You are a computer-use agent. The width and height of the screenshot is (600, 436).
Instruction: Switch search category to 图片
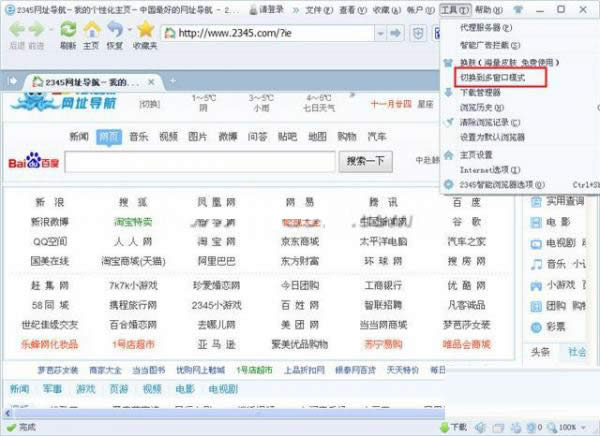coord(198,137)
